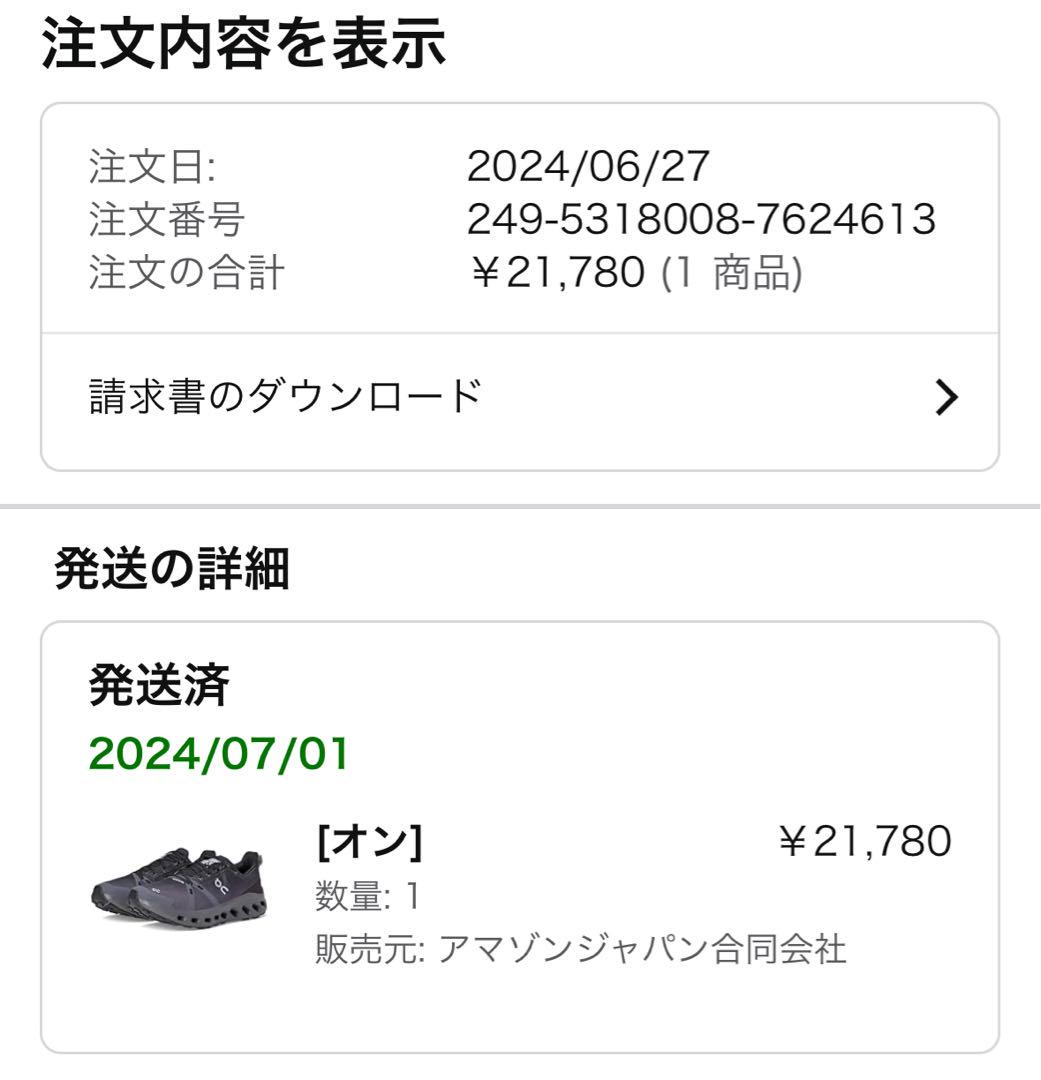Image resolution: width=1041 pixels, height=1080 pixels.
Task: Tap the 発送済 shipment status label
Action: [x=158, y=685]
